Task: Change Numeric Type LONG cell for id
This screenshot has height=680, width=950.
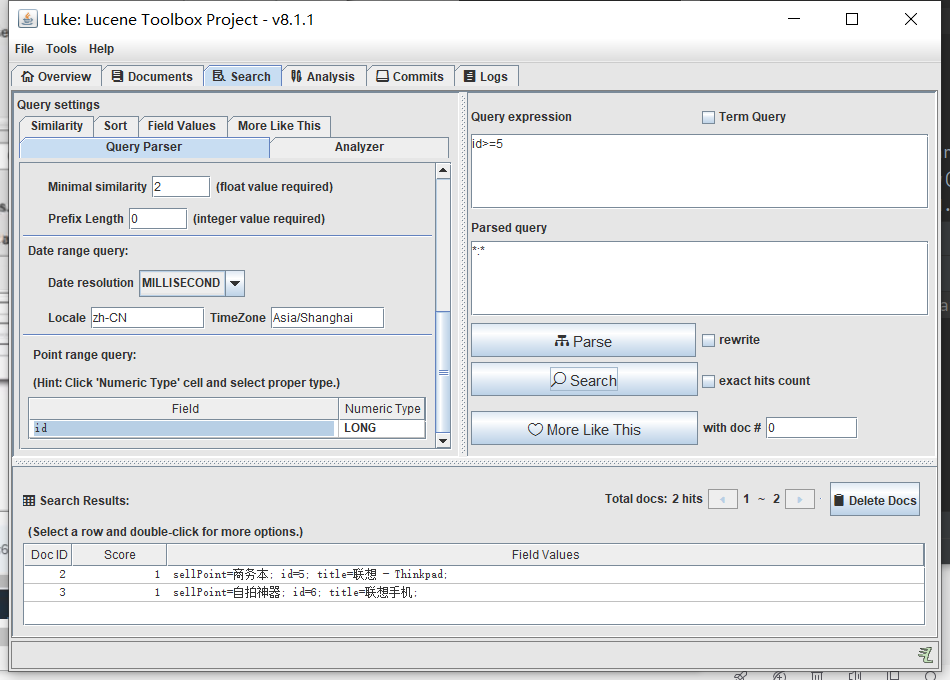Action: pos(382,428)
